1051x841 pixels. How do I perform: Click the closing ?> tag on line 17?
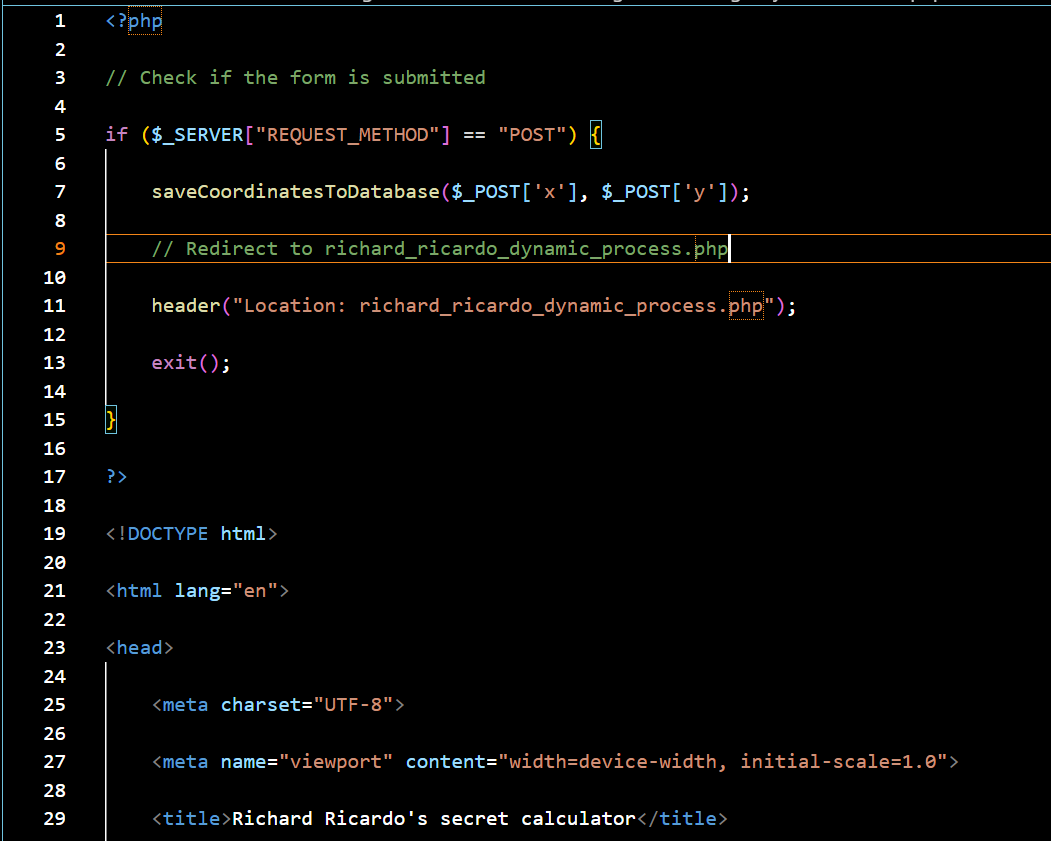[115, 476]
